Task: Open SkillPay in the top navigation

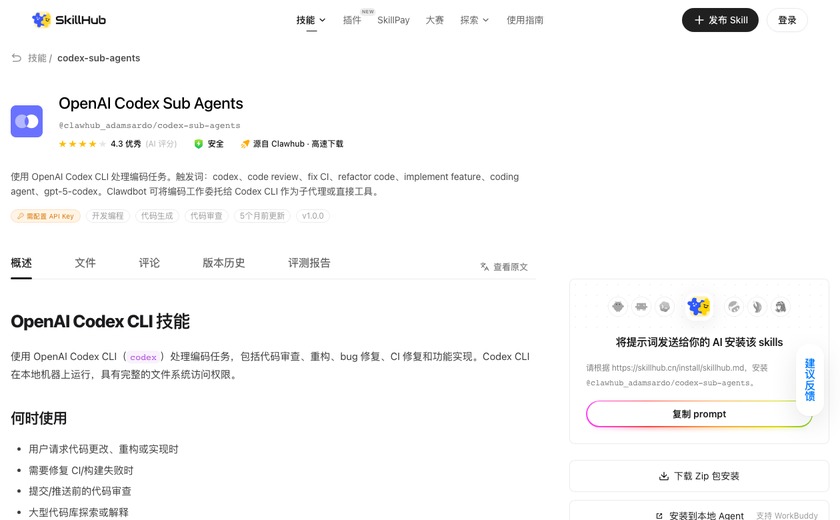Action: pos(393,20)
